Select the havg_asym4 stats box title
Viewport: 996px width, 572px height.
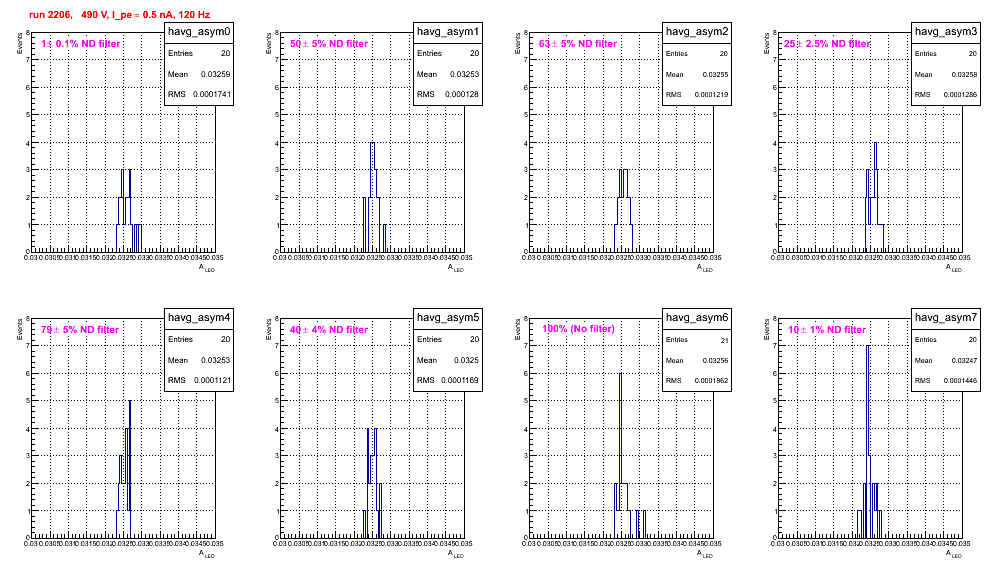pyautogui.click(x=199, y=317)
